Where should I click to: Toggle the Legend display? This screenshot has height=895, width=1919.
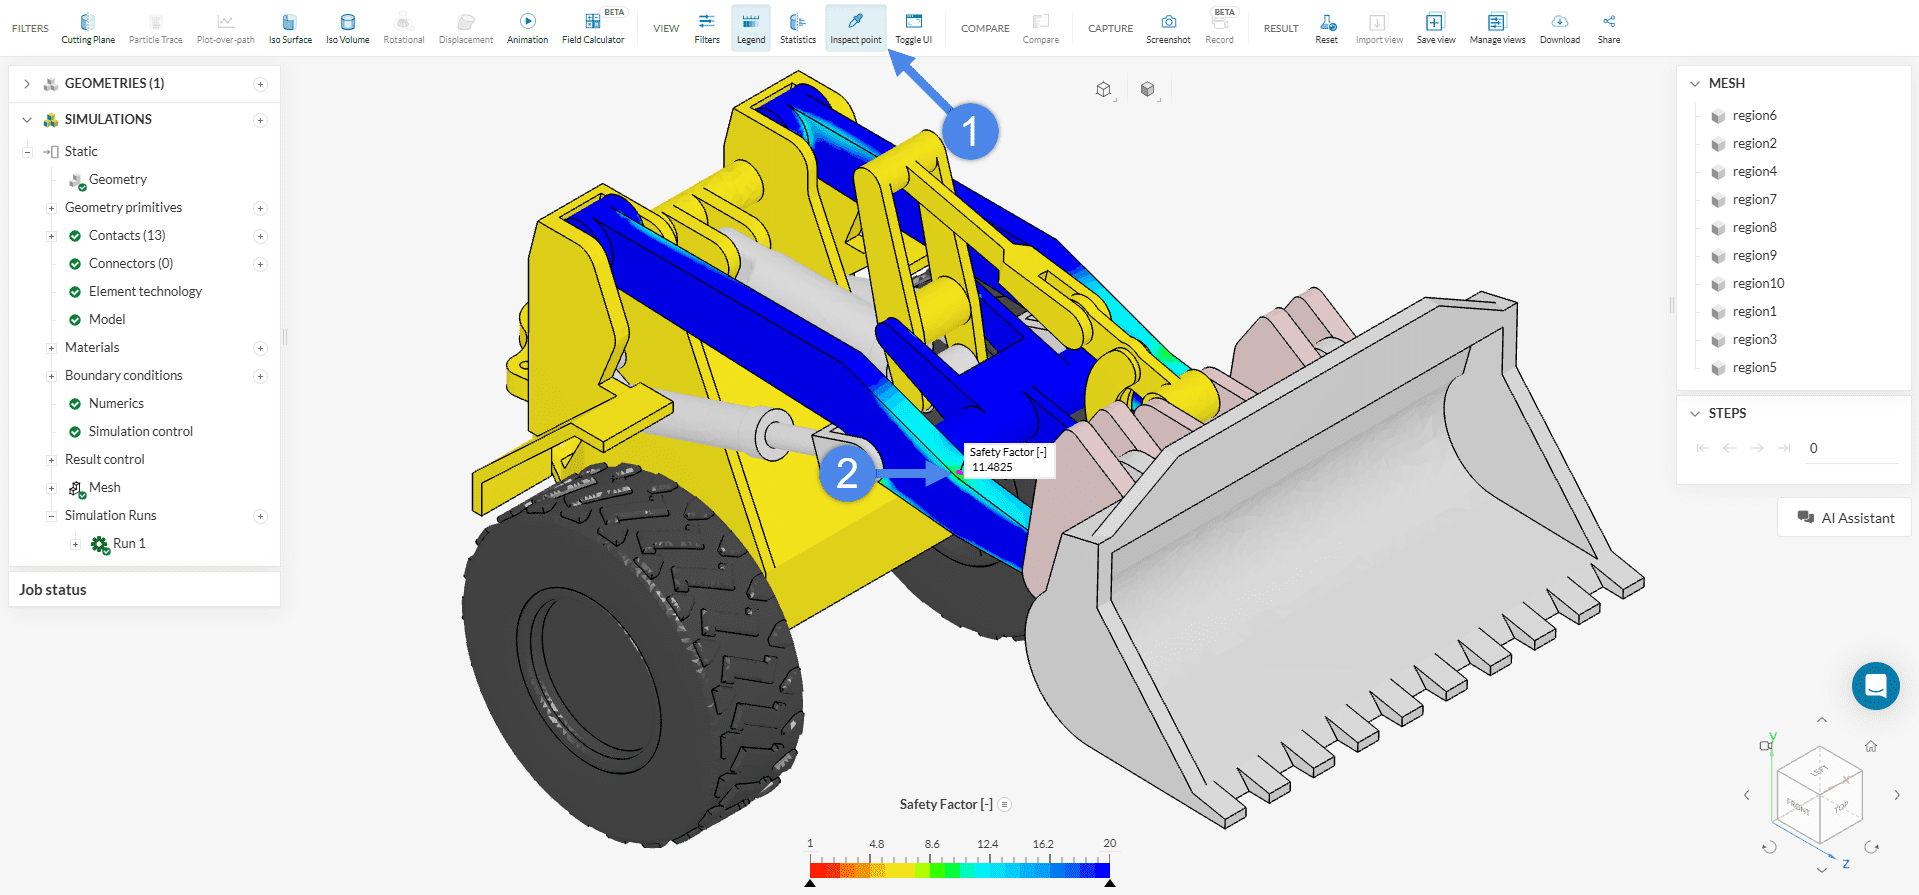tap(750, 28)
